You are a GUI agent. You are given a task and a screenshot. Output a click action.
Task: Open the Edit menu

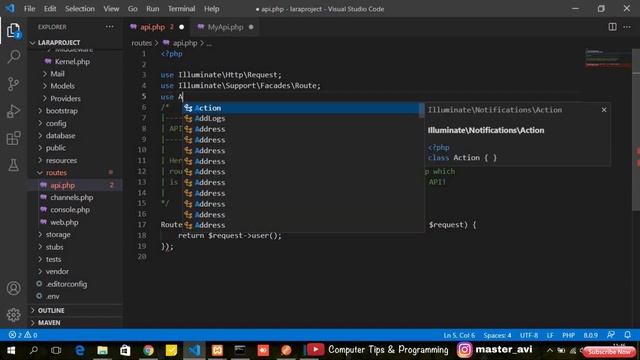(50, 9)
